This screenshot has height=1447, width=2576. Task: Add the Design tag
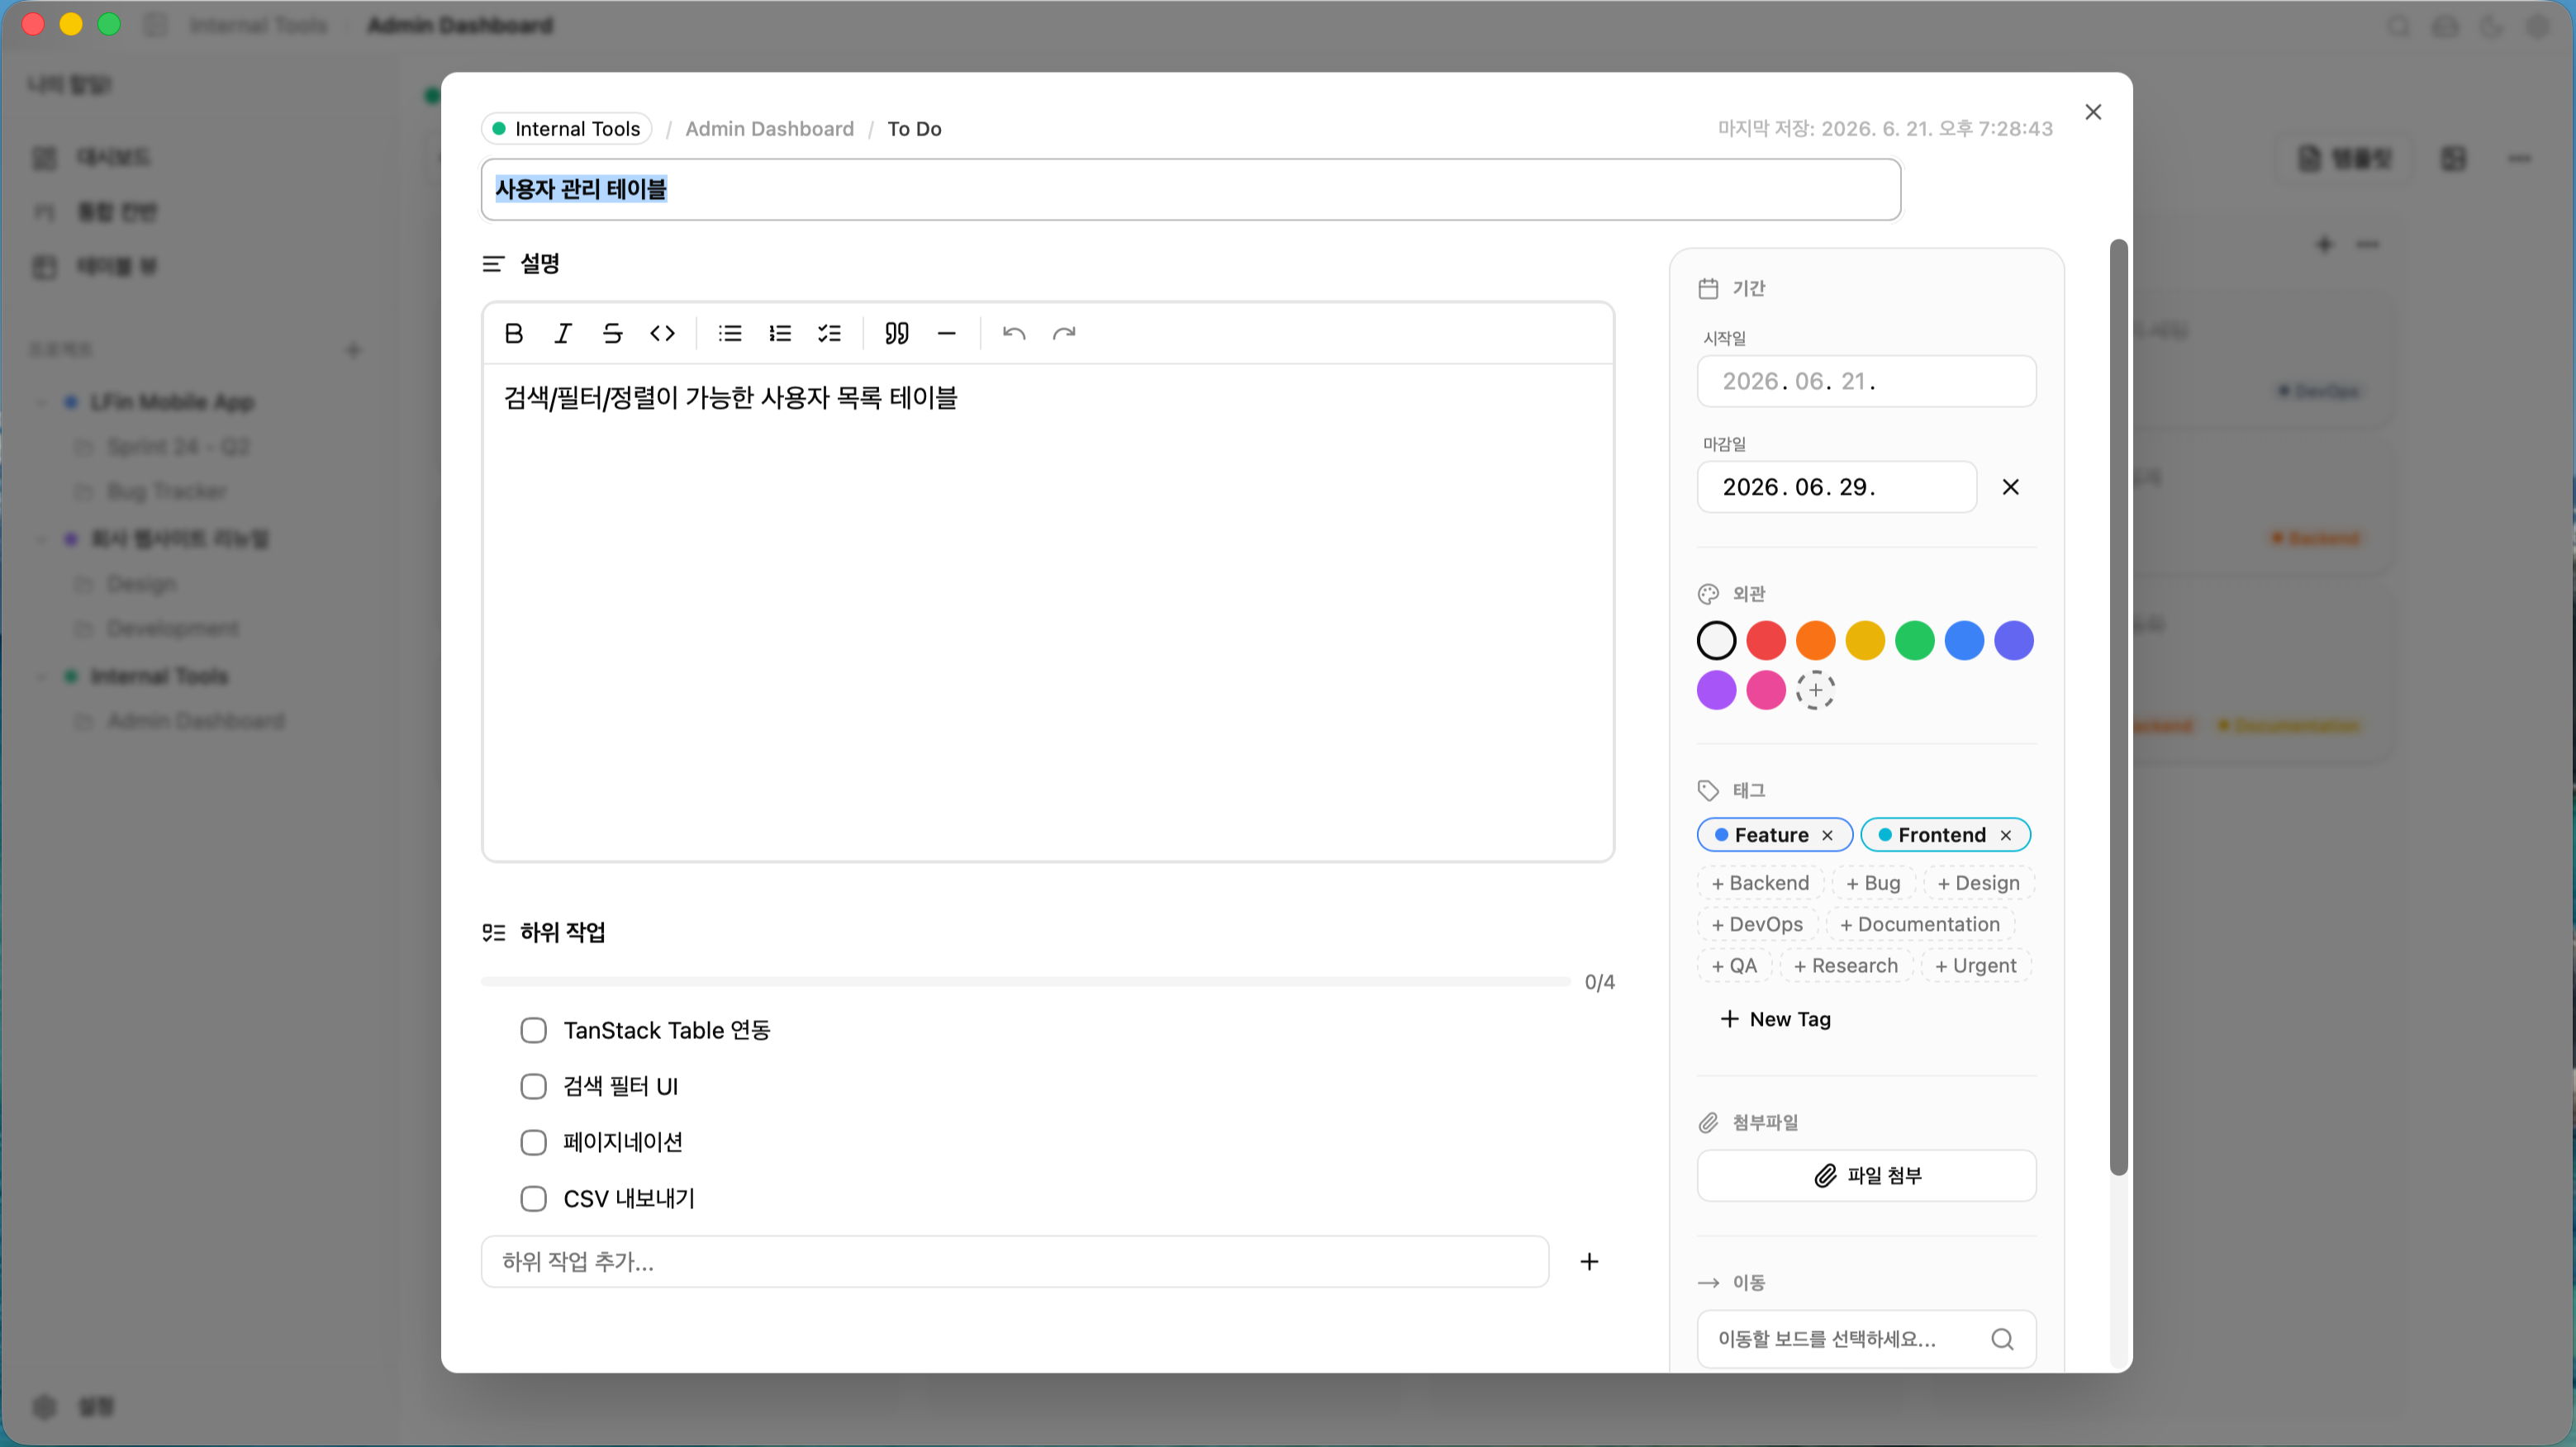(x=1978, y=883)
